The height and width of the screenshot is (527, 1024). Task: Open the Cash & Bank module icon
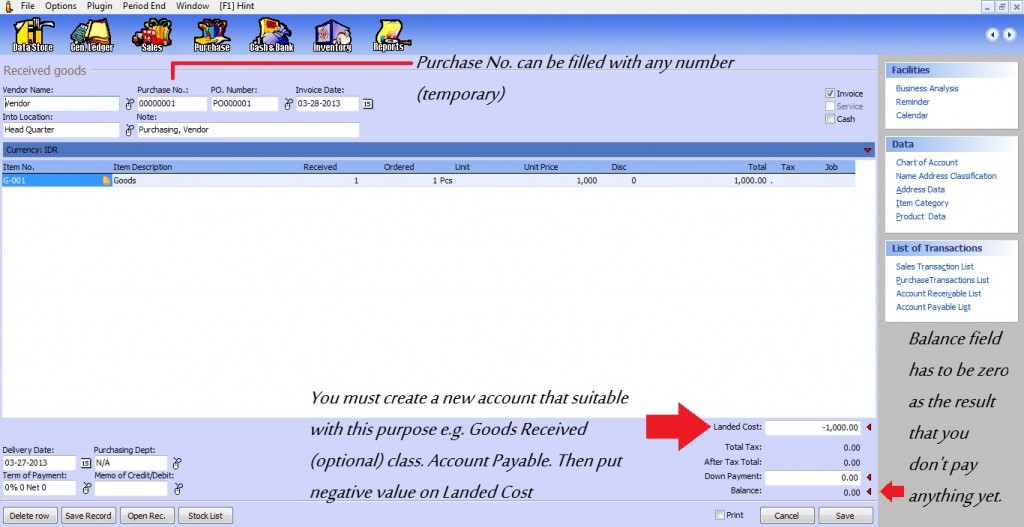(x=271, y=36)
